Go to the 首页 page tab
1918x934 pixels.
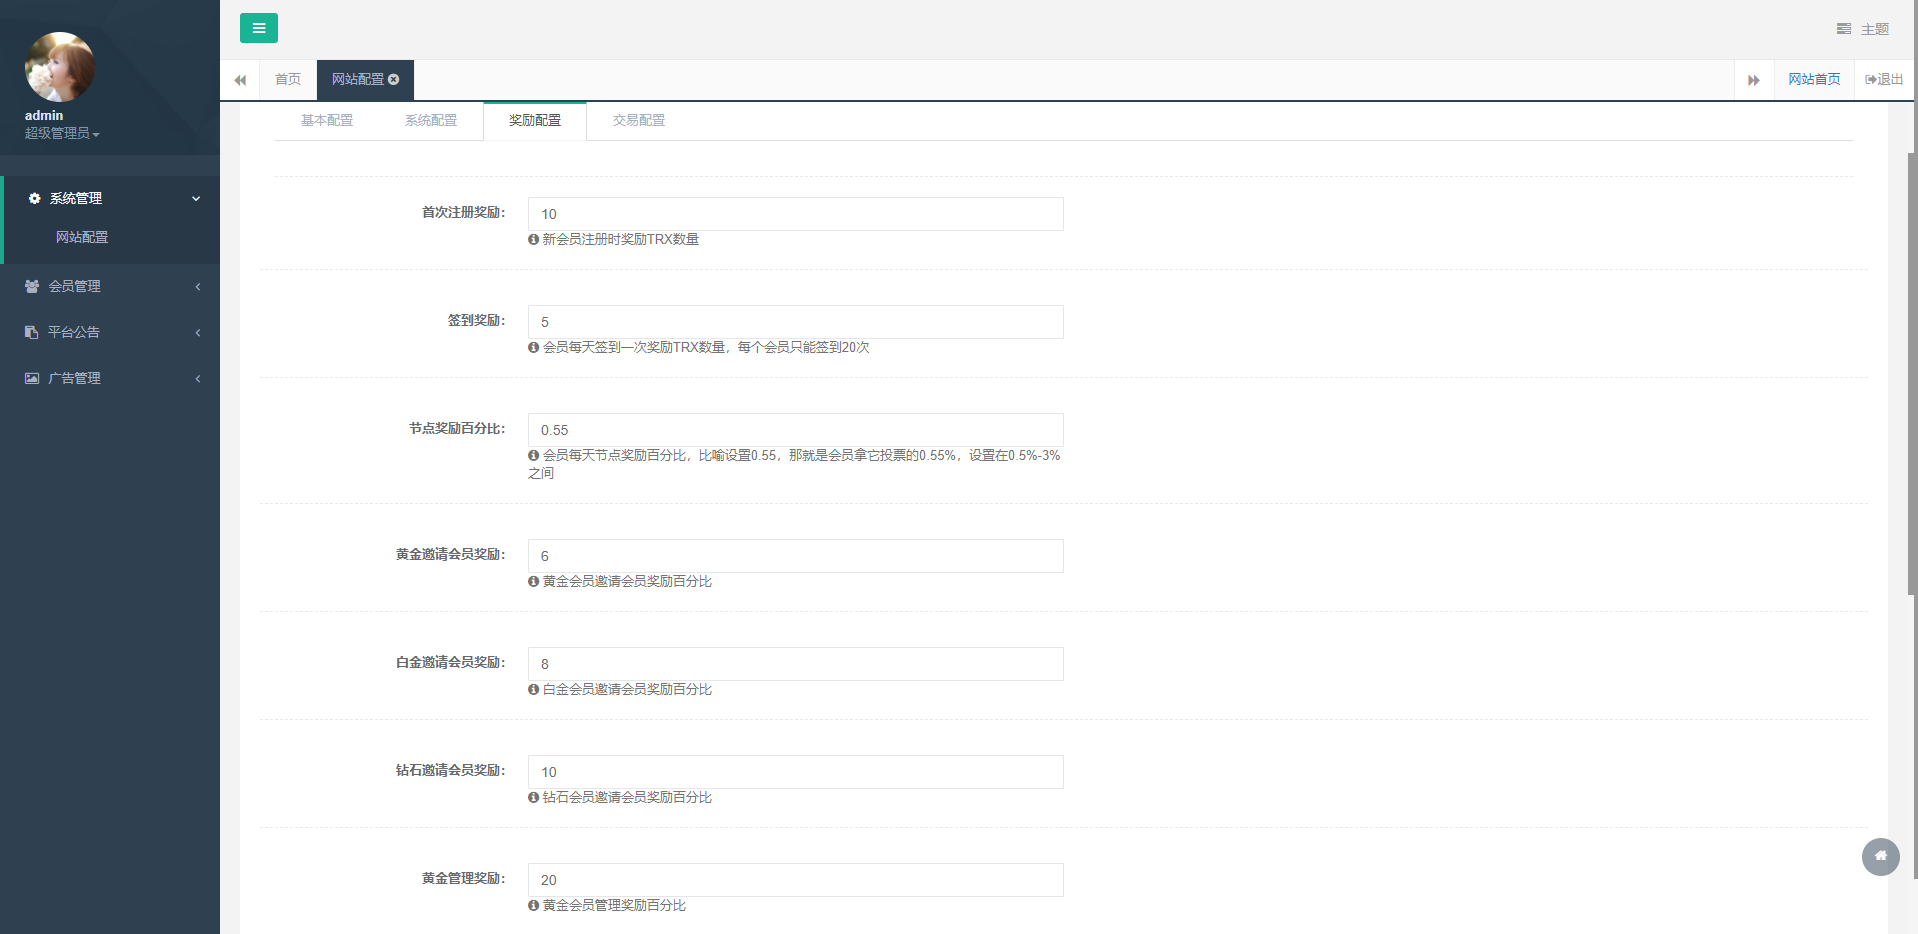(x=288, y=80)
